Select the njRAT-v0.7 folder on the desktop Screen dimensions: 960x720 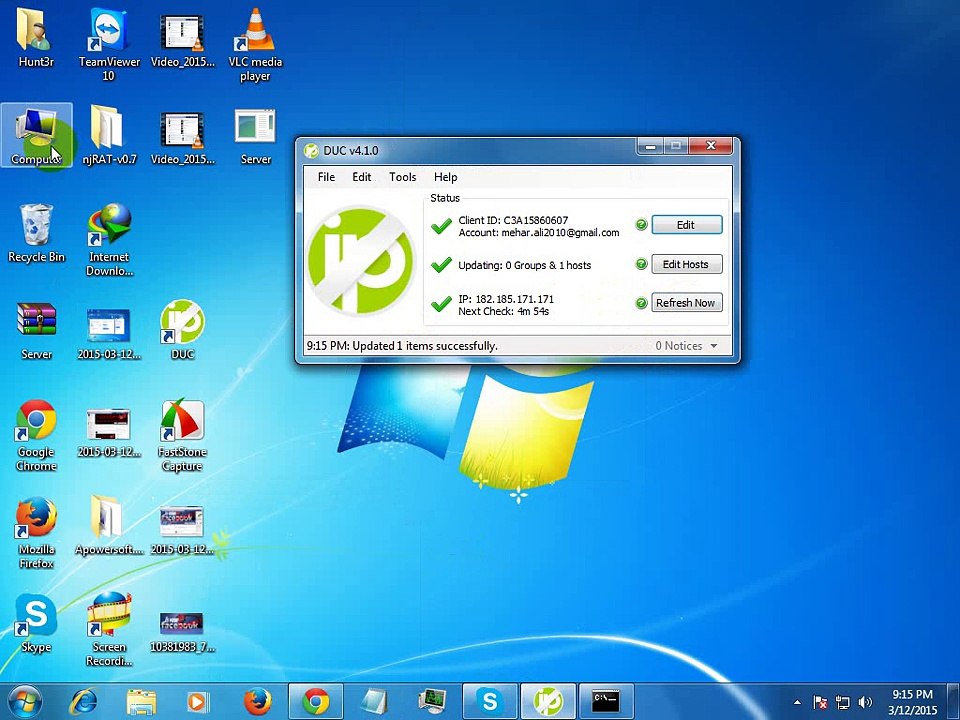[x=109, y=135]
